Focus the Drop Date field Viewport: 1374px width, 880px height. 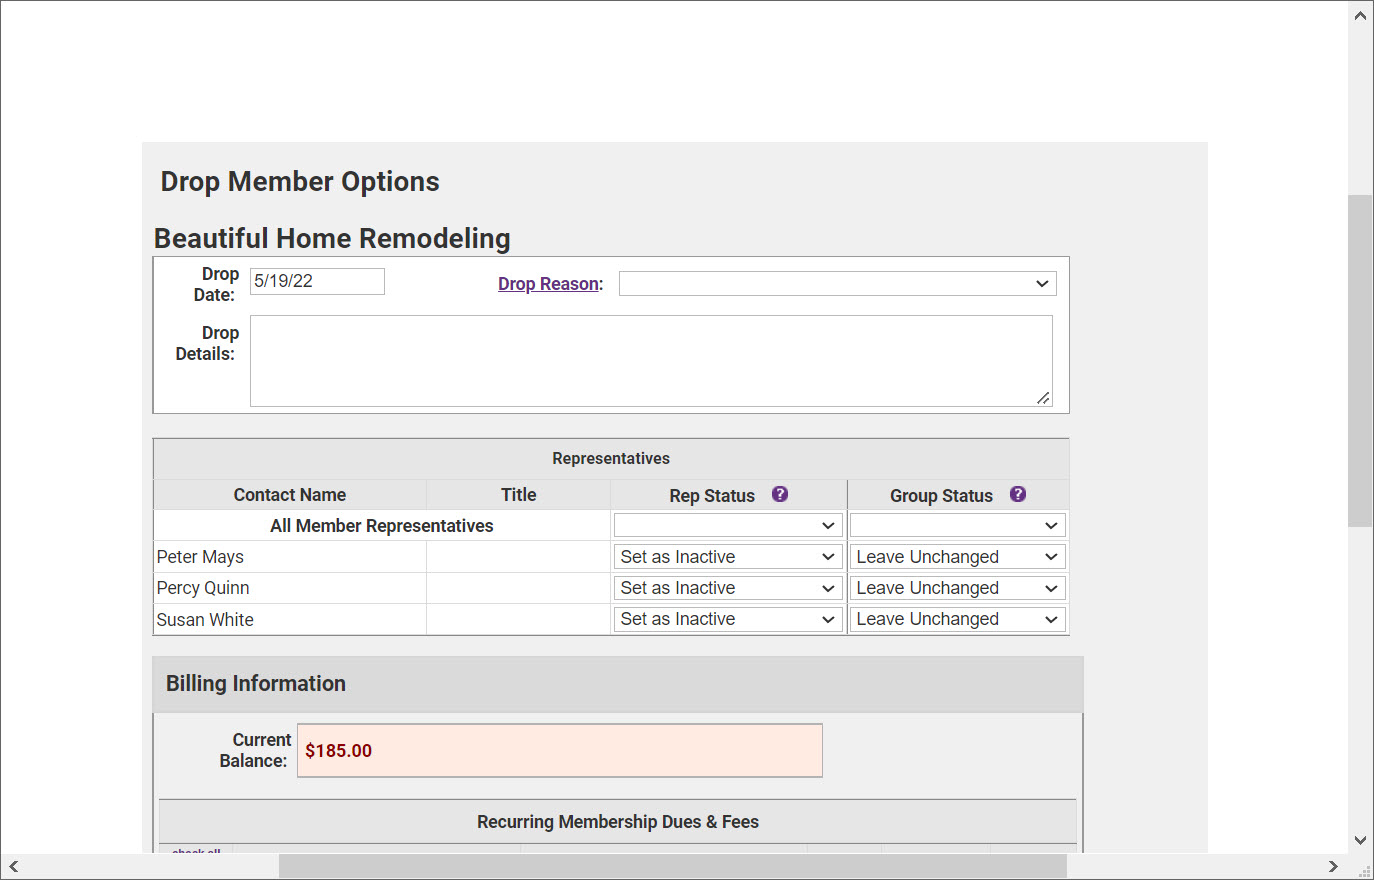(317, 282)
